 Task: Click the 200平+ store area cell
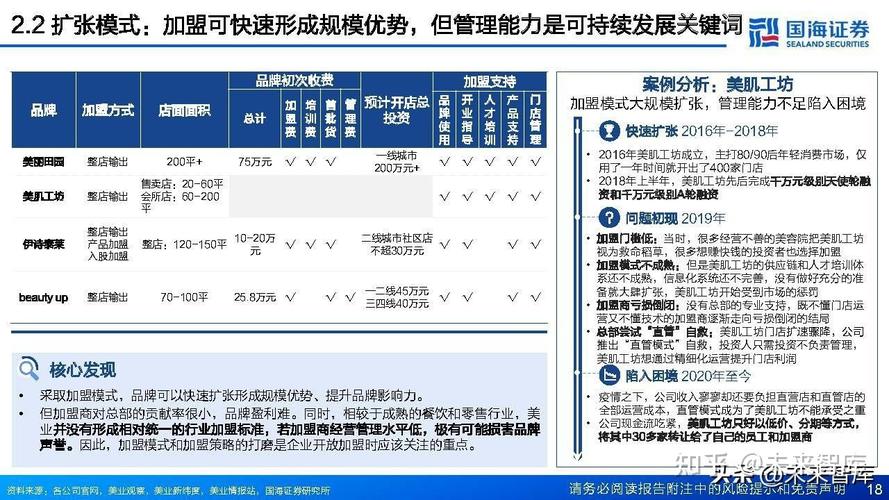point(184,162)
